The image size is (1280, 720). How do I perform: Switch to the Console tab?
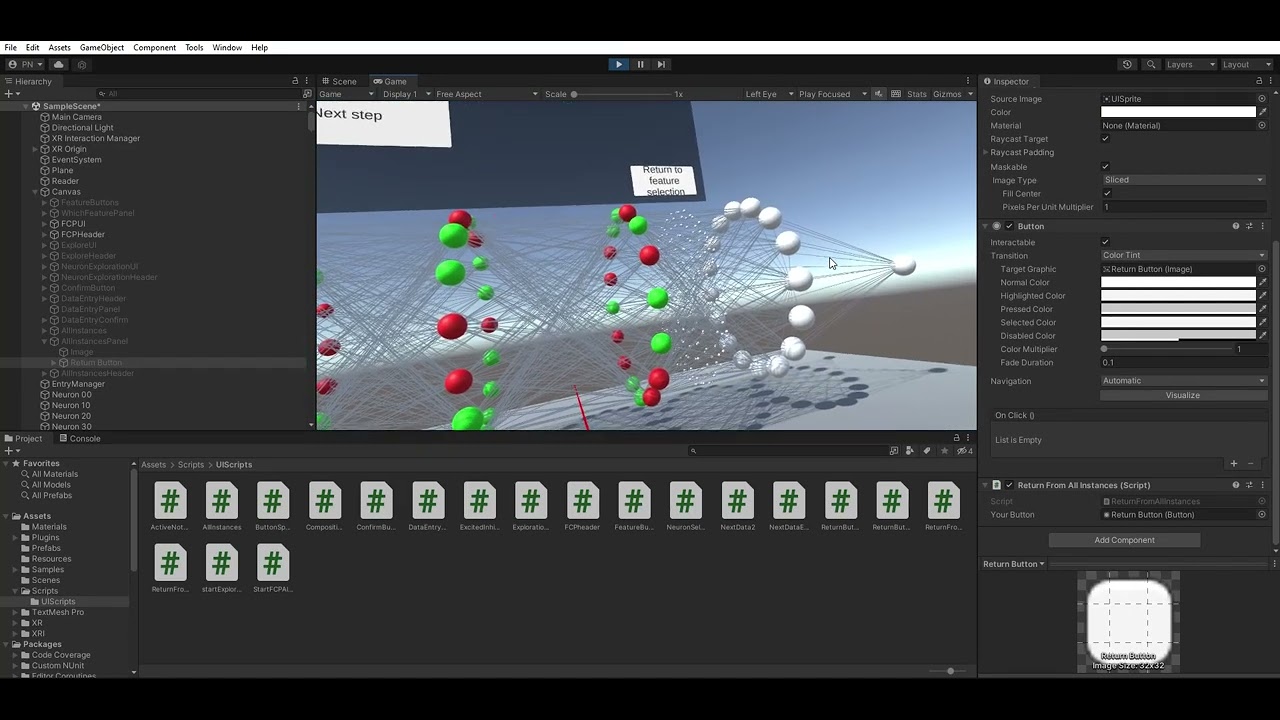[79, 438]
